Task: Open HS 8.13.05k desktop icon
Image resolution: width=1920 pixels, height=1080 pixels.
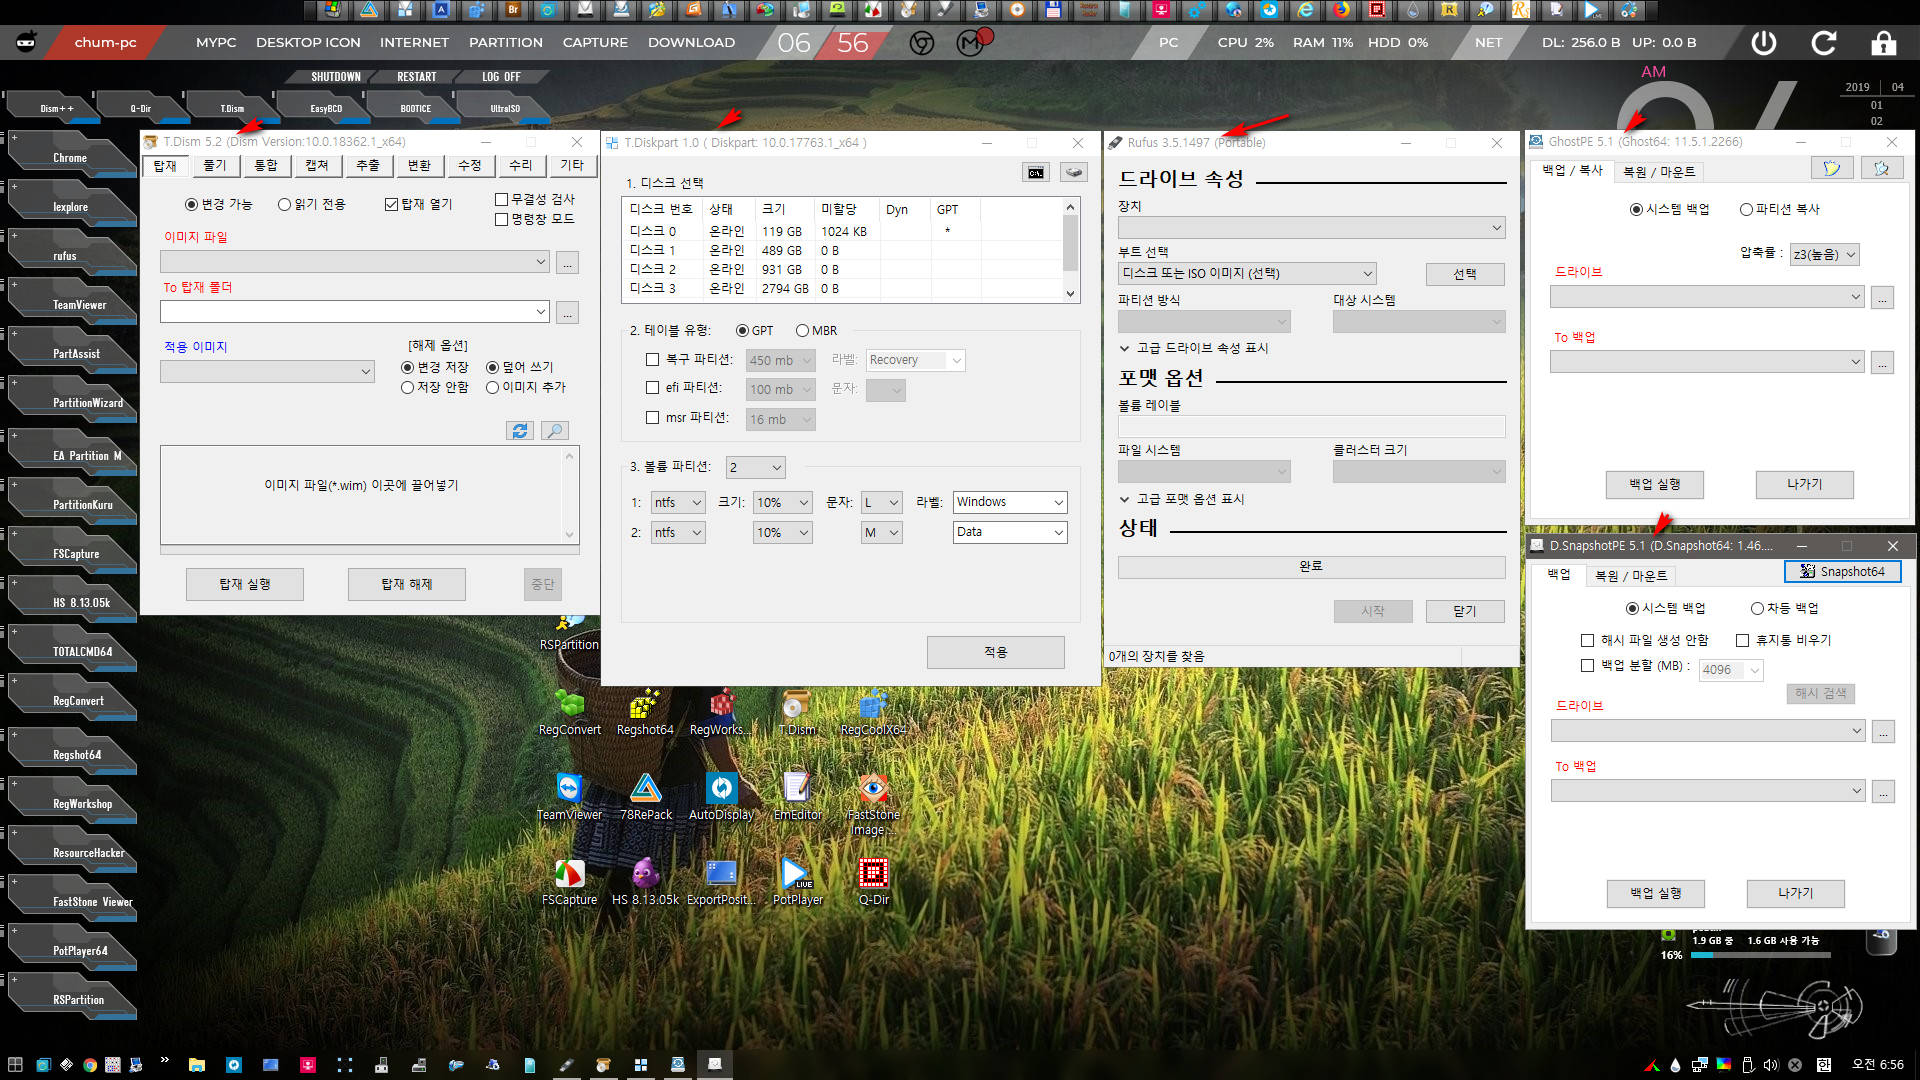Action: [645, 881]
